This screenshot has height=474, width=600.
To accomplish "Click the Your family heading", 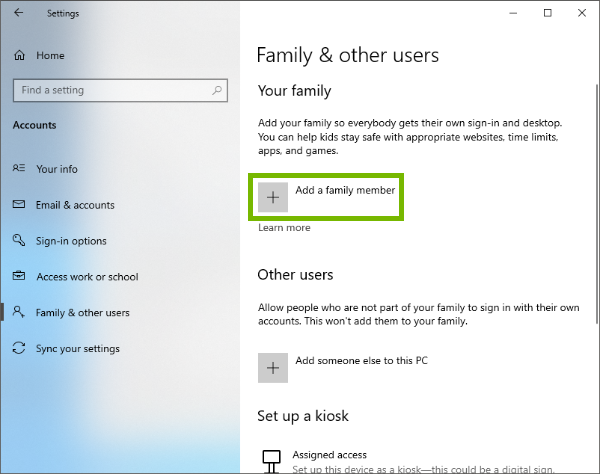I will point(294,91).
